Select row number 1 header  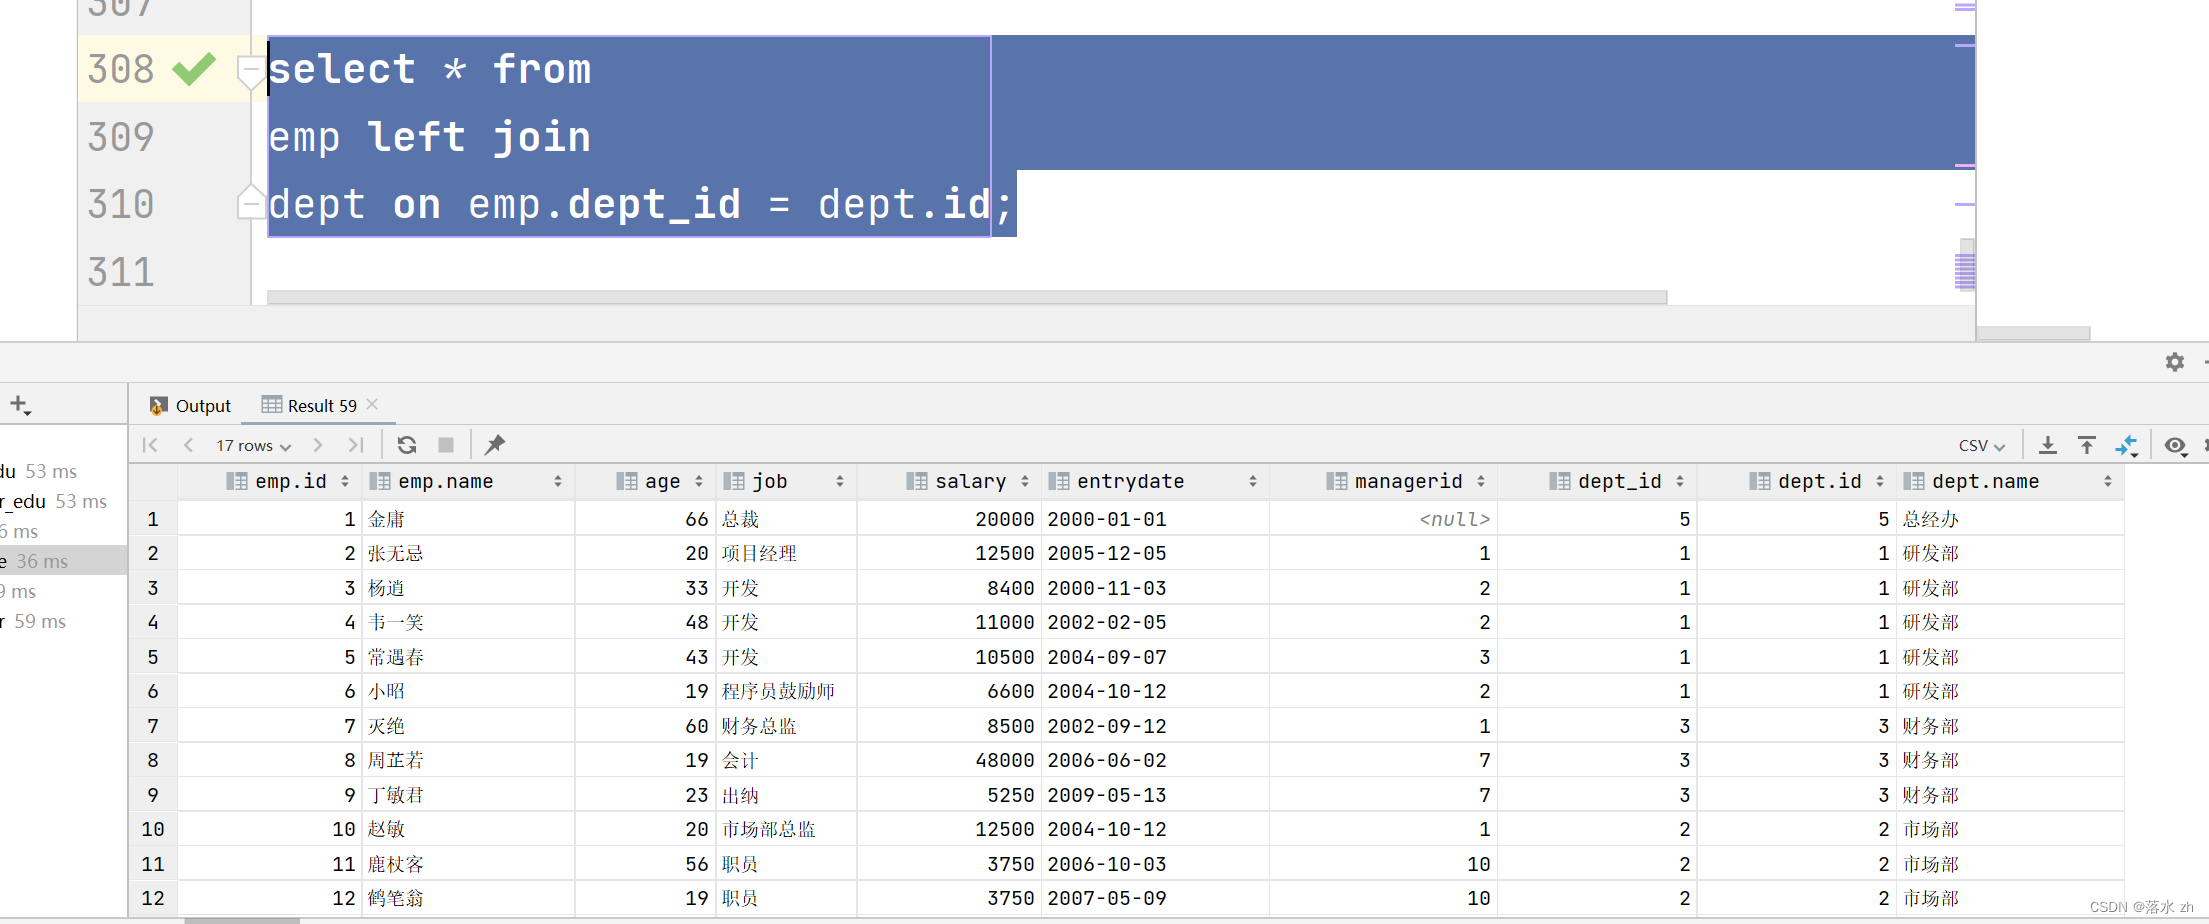pos(153,519)
